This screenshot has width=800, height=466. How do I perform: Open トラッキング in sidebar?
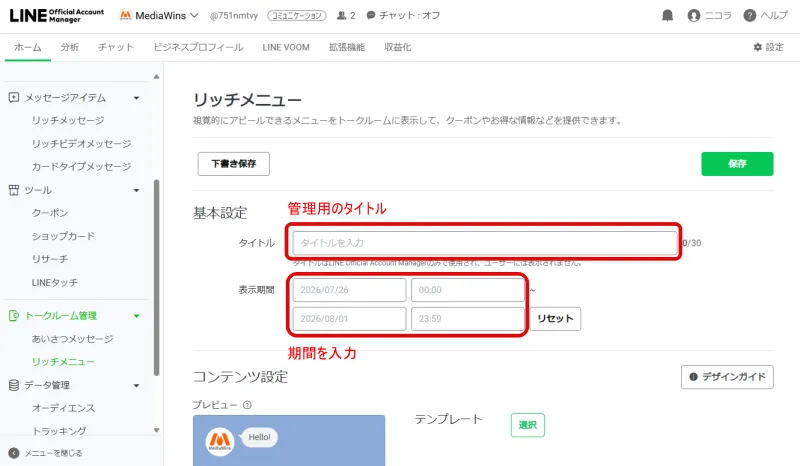(x=59, y=430)
